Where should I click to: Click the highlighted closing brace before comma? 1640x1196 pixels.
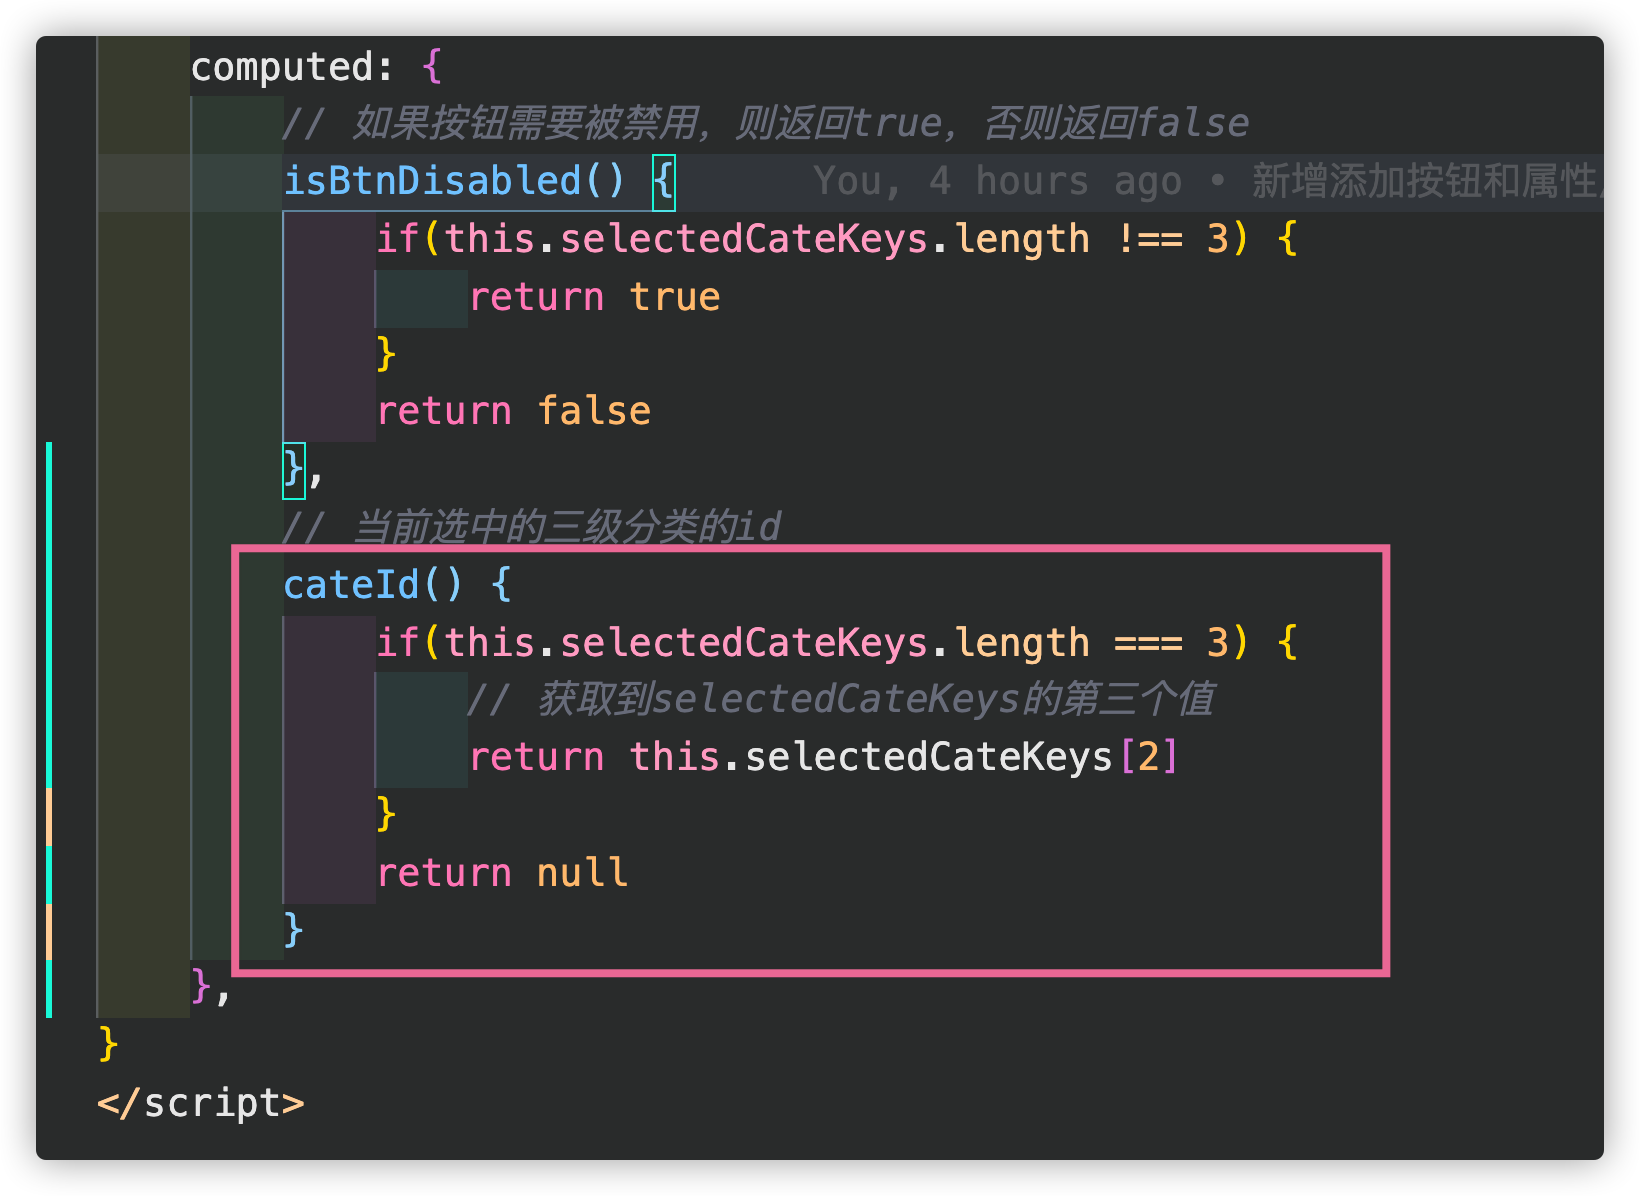[x=293, y=469]
